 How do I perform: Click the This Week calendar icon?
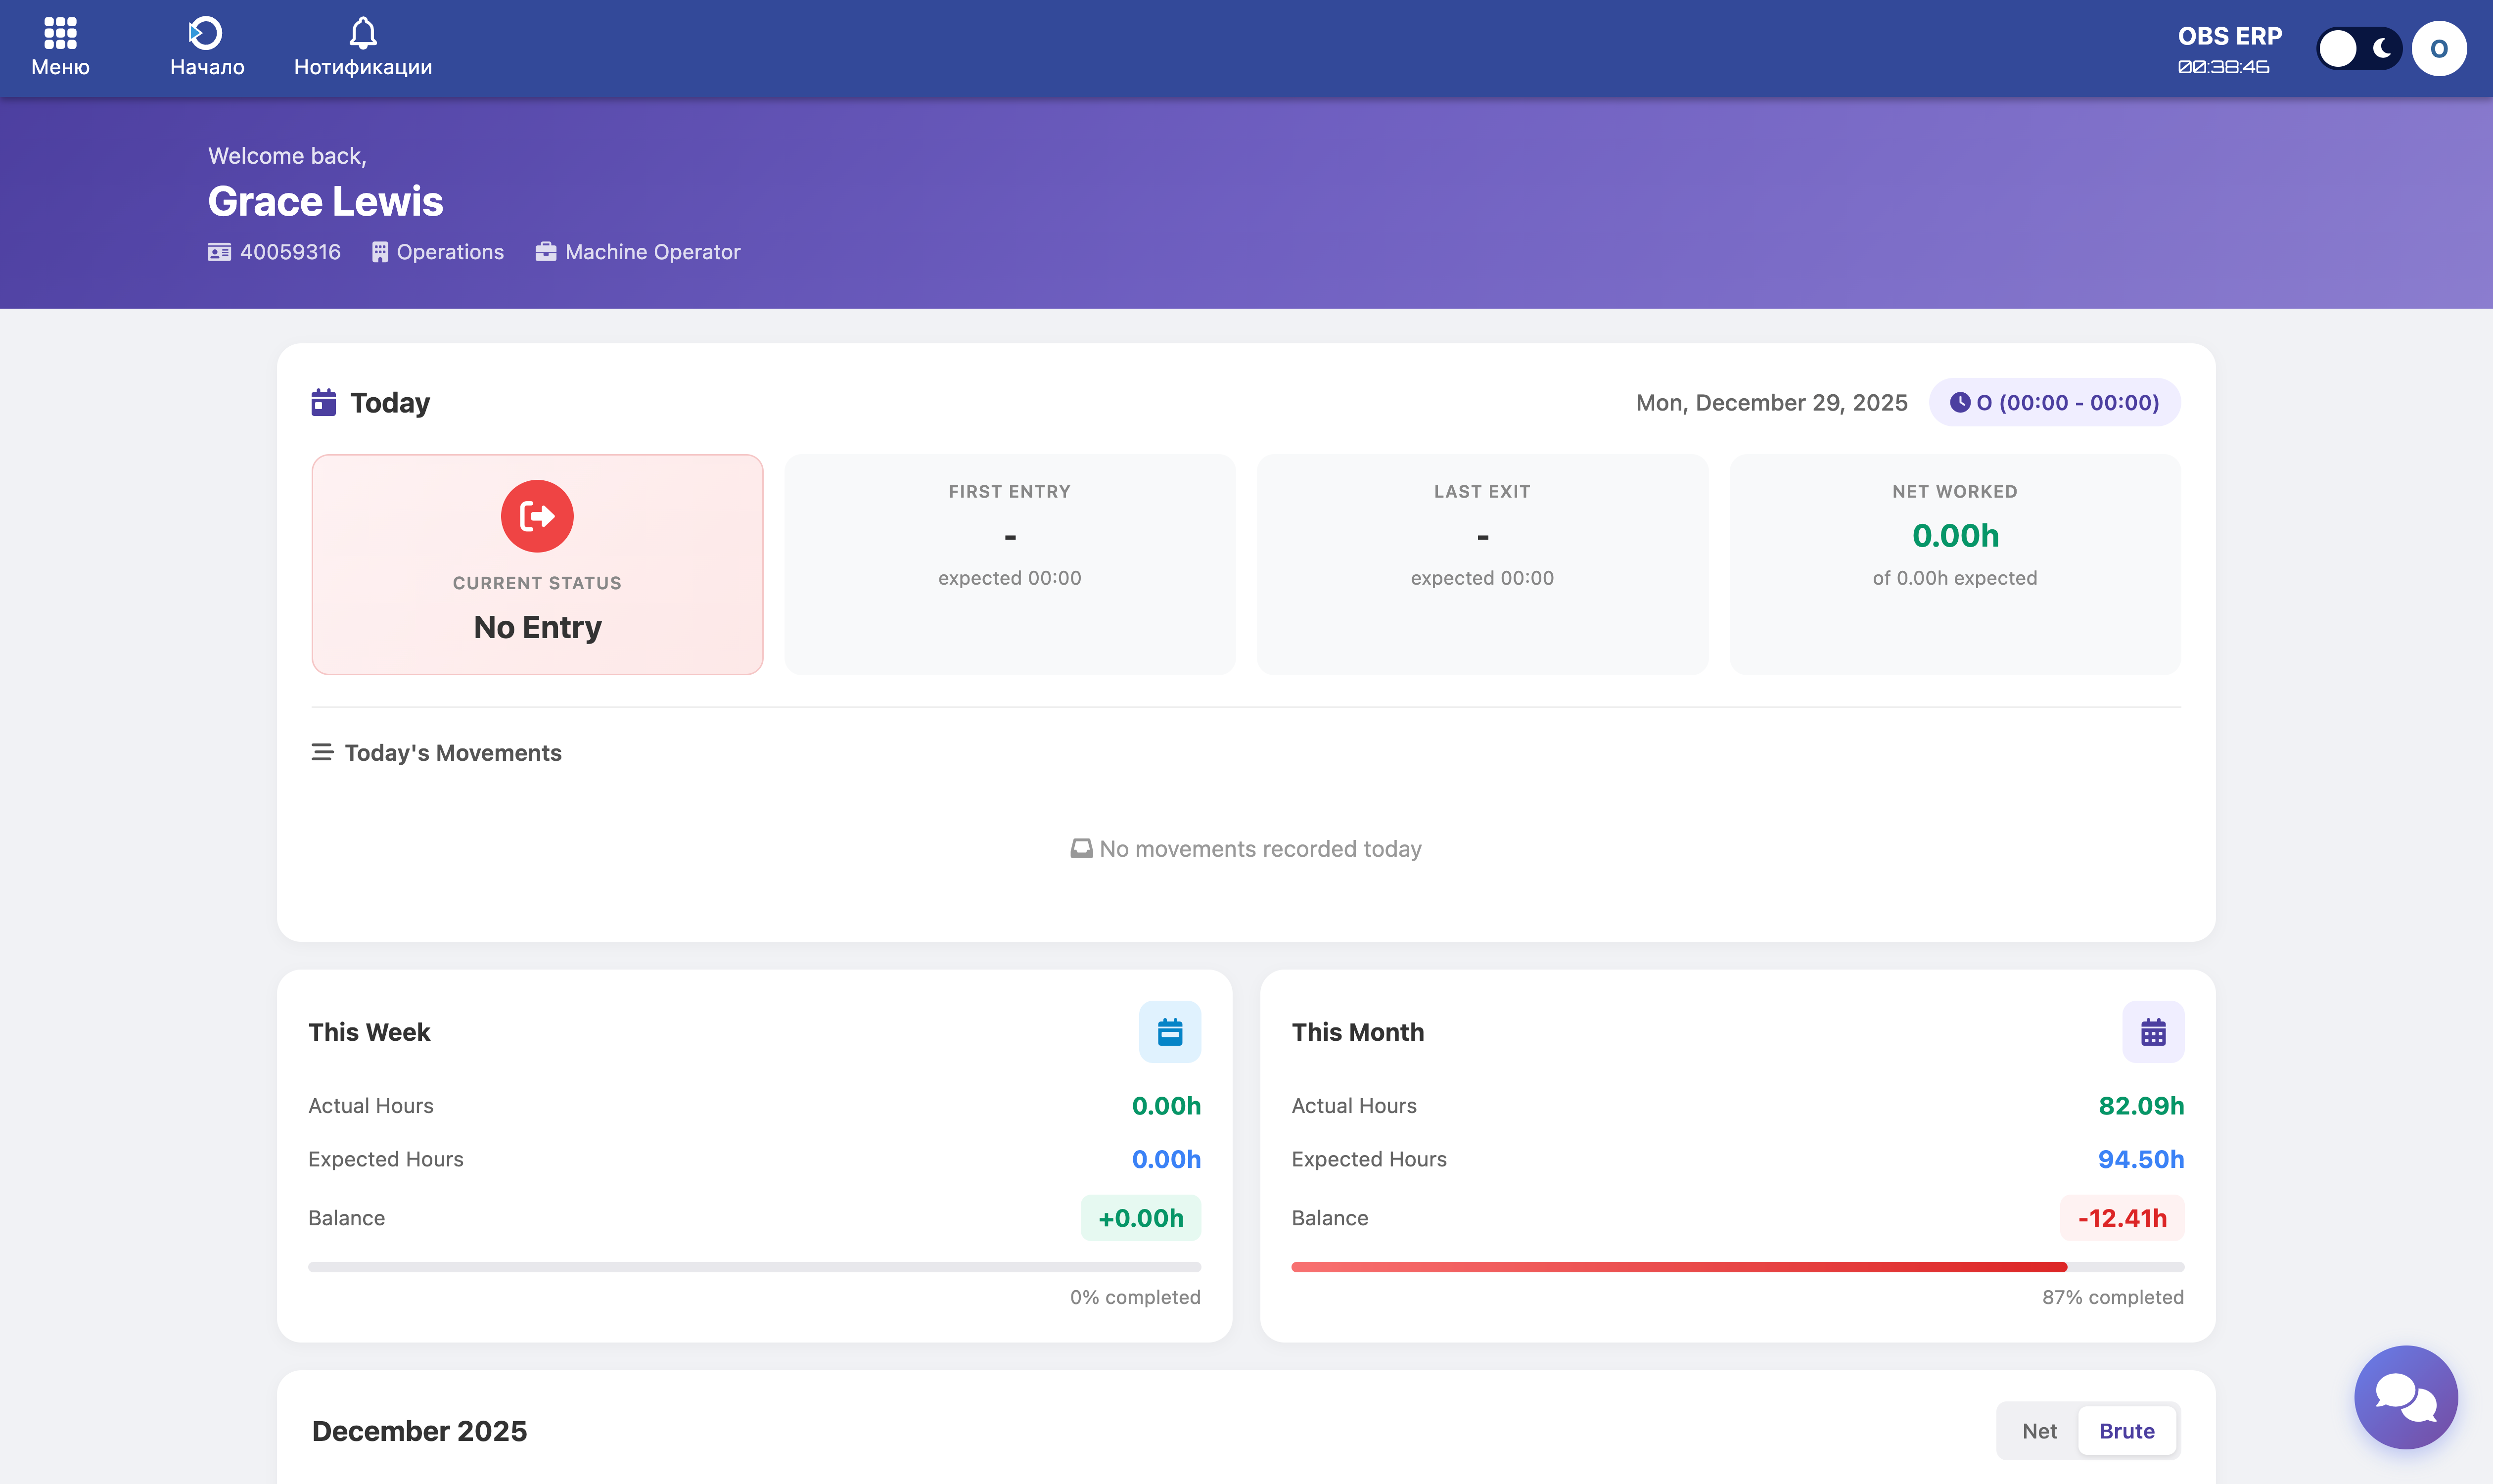(x=1169, y=1031)
